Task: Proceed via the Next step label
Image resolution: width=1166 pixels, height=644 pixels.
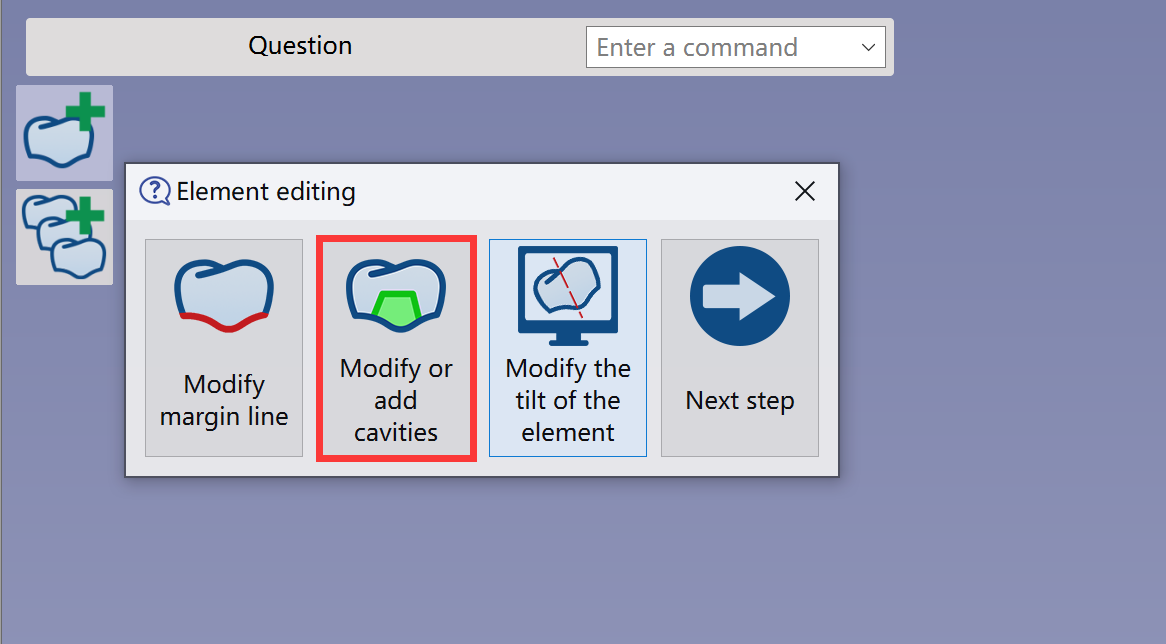Action: pyautogui.click(x=740, y=400)
